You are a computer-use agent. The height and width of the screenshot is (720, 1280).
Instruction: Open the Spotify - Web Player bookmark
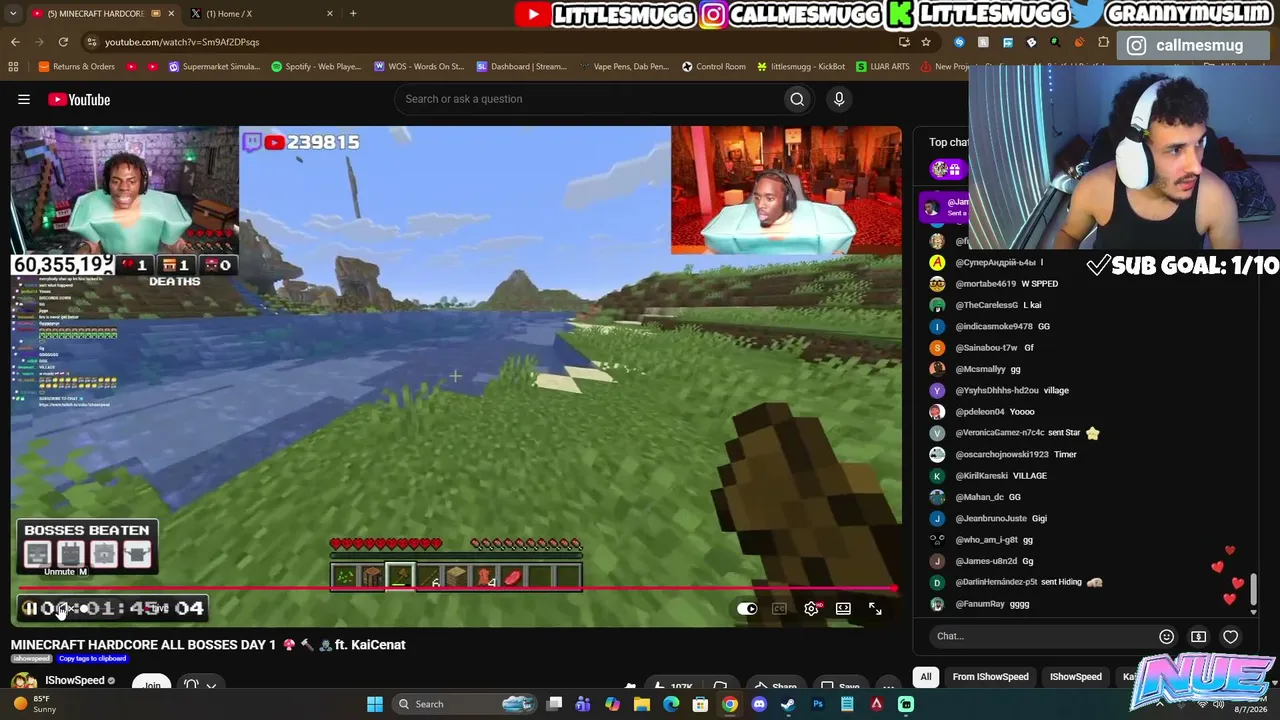tap(316, 67)
